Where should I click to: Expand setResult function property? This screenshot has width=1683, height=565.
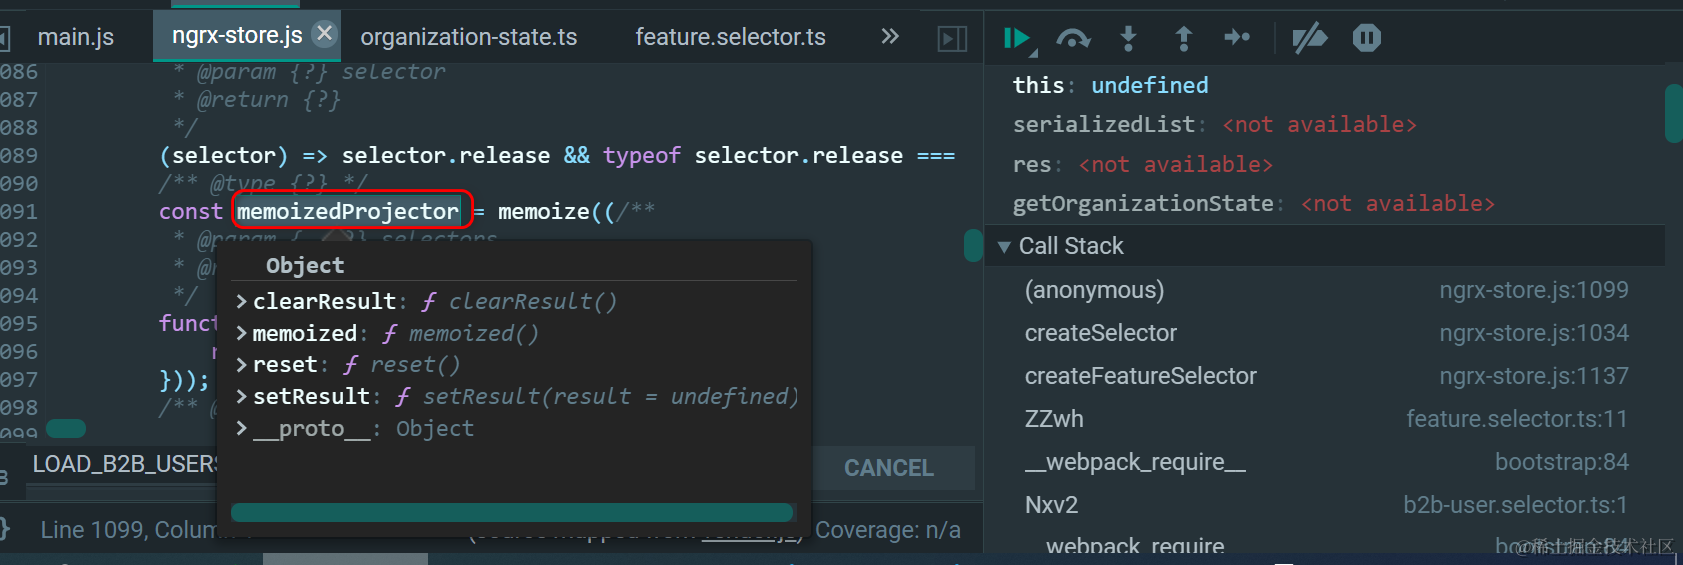click(242, 397)
